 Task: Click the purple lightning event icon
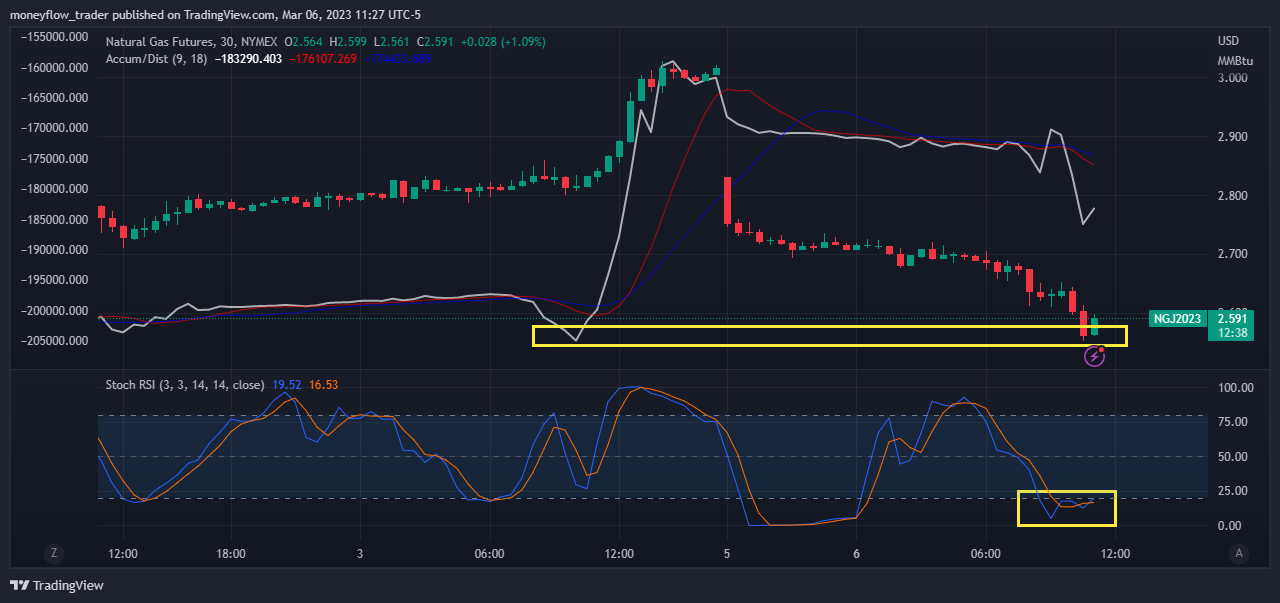click(1094, 355)
